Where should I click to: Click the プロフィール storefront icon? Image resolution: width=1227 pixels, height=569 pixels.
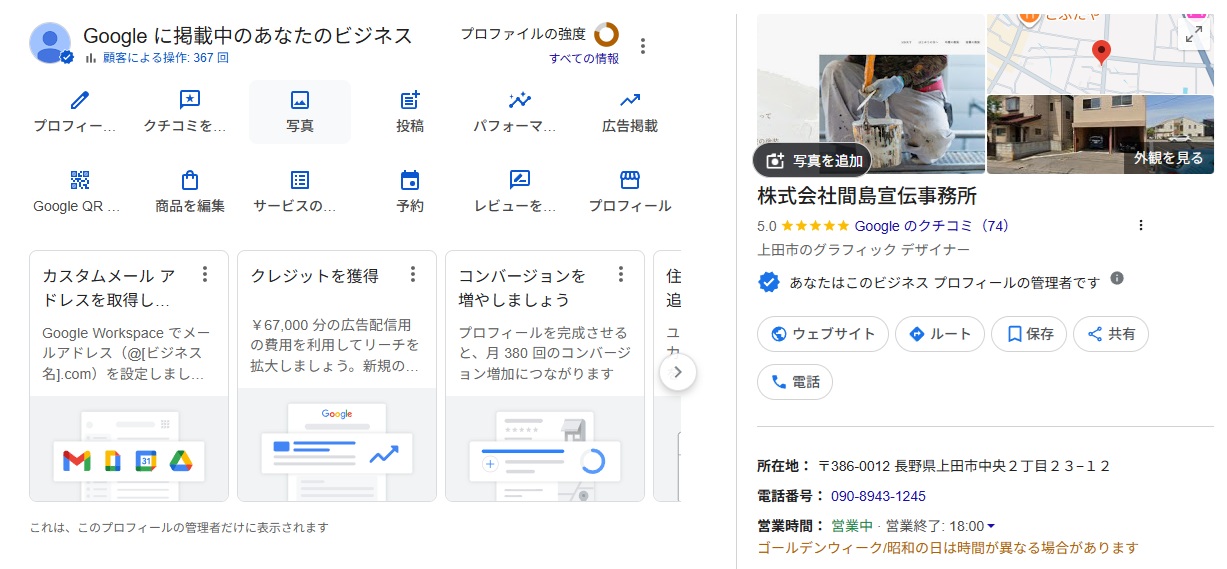(629, 180)
